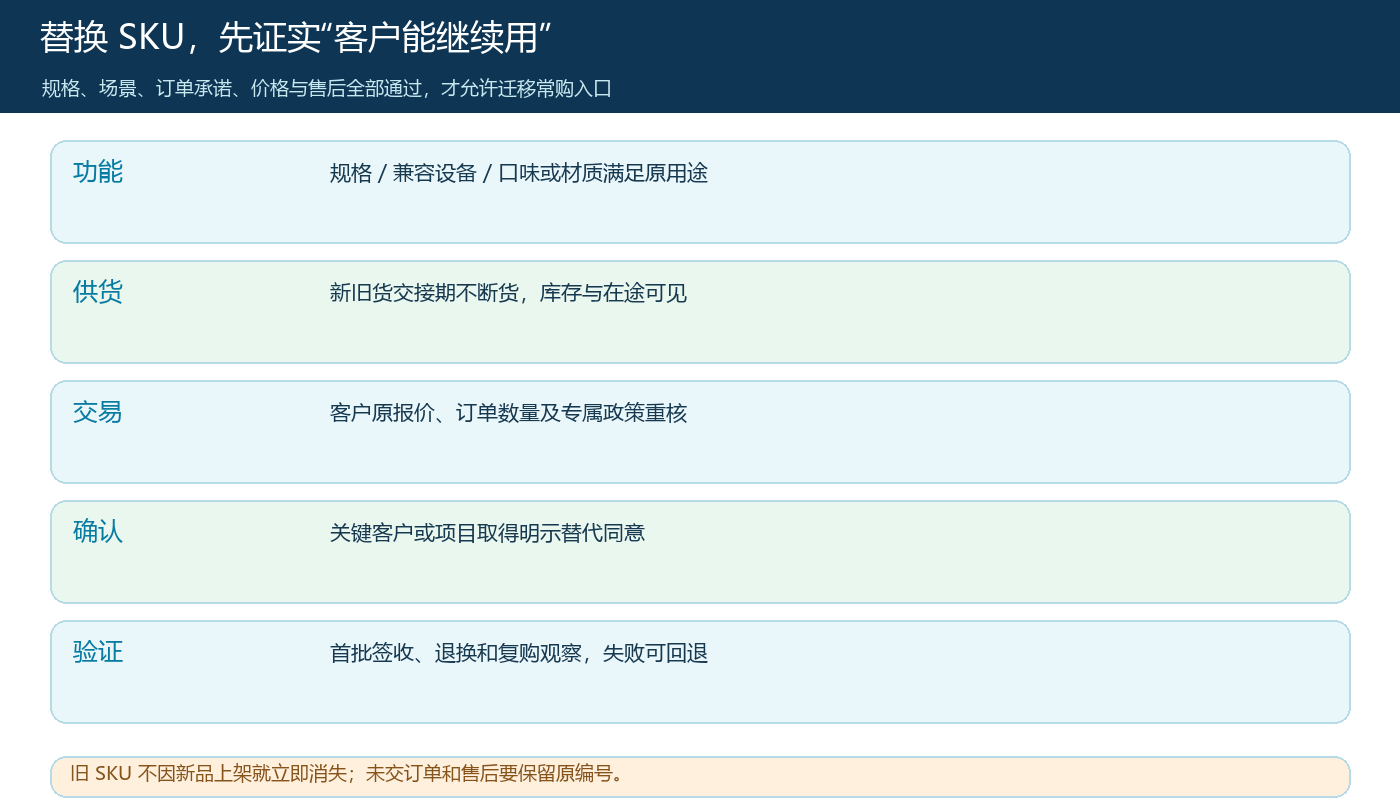
Task: Click the 交易 card heading
Action: tap(98, 412)
